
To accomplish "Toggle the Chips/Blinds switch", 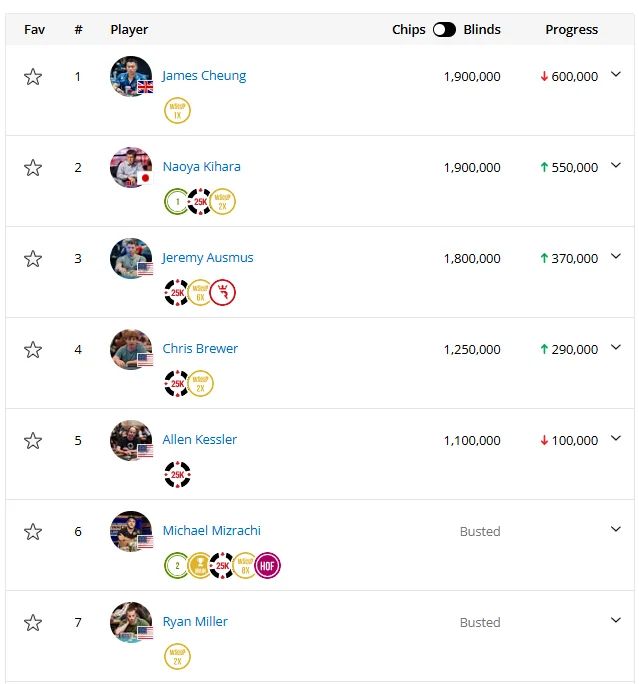I will point(444,30).
